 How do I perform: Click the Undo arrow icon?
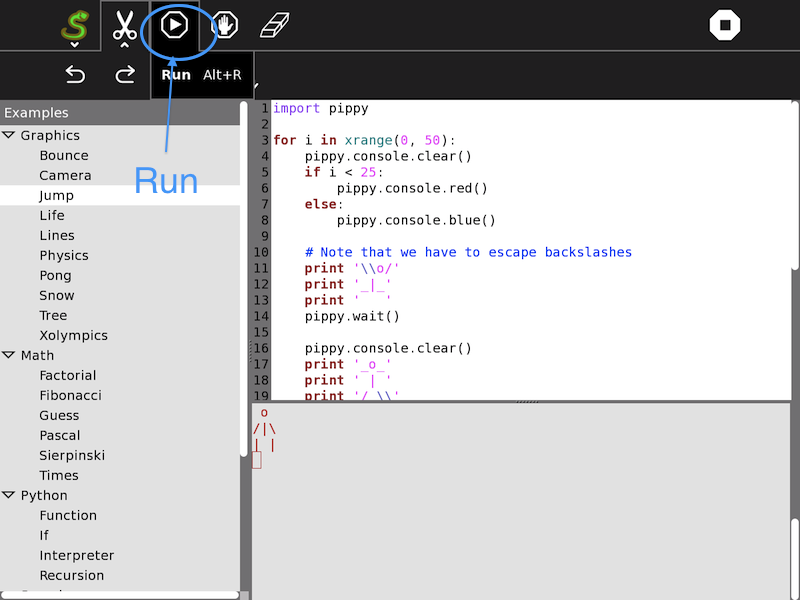(75, 75)
